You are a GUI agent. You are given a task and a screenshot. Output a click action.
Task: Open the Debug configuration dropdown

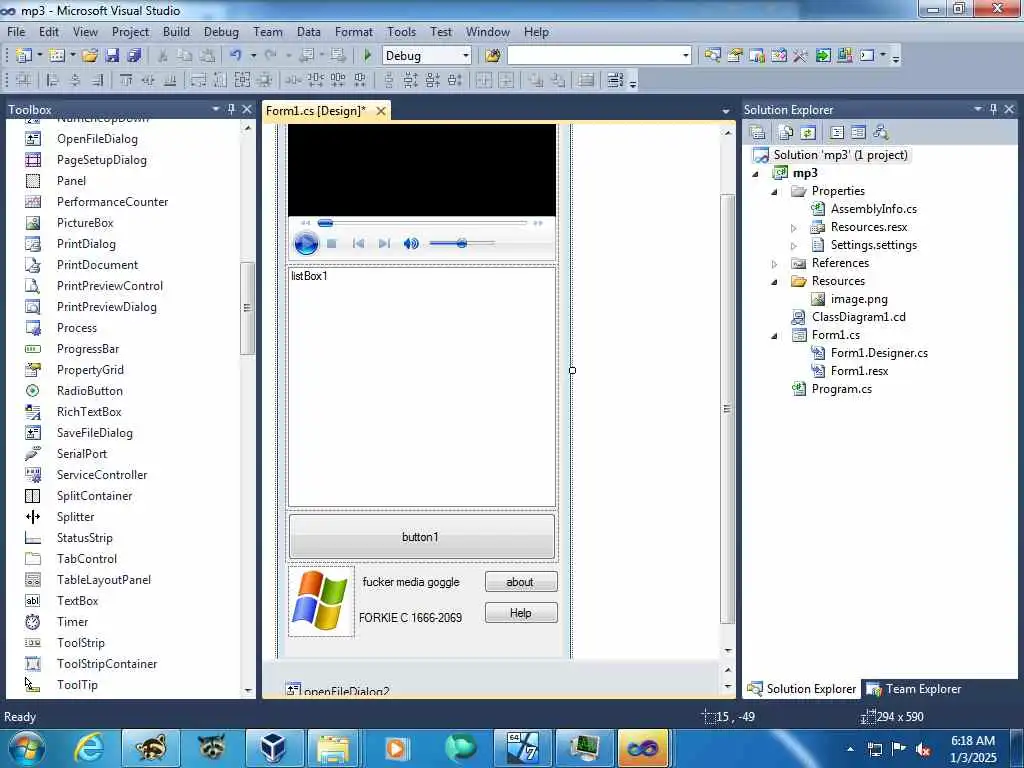[466, 56]
